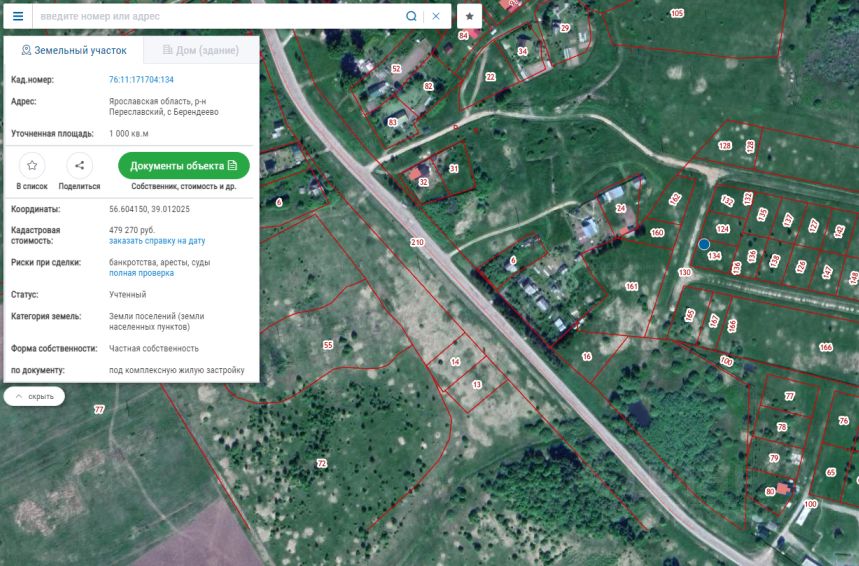Screen dimensions: 859x566
Task: Select parcel 55 on the map
Action: click(x=328, y=345)
